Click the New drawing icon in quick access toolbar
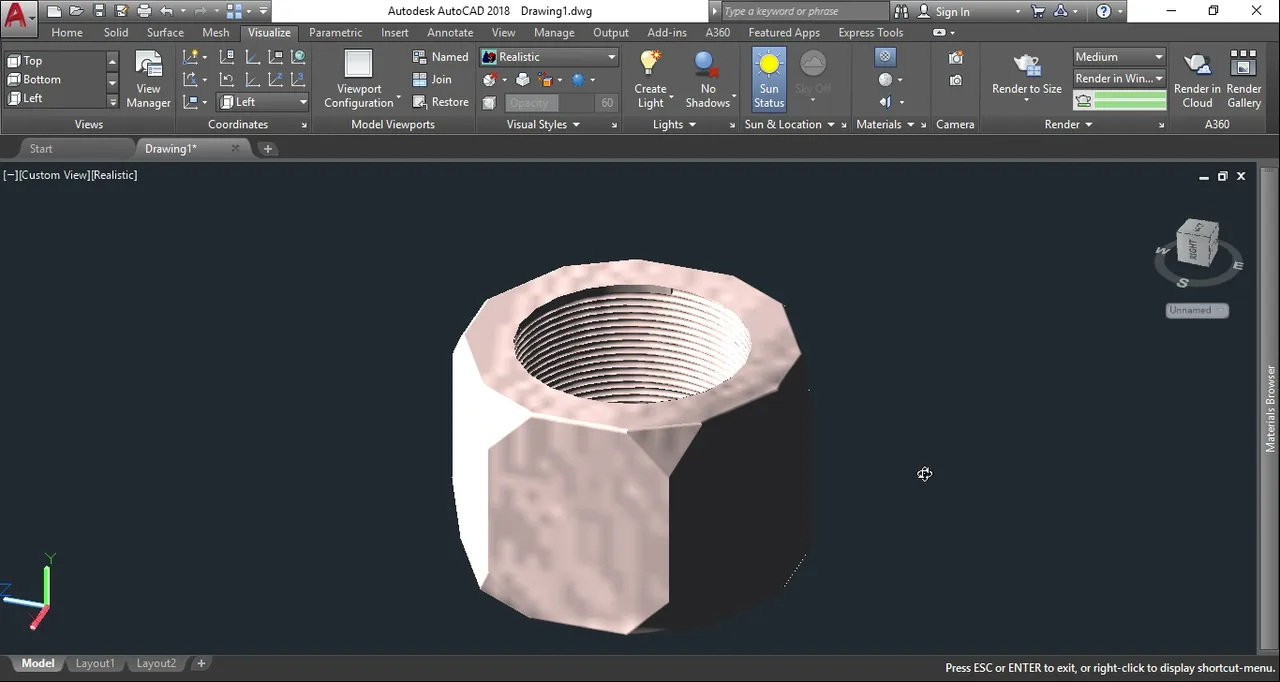 click(x=53, y=11)
